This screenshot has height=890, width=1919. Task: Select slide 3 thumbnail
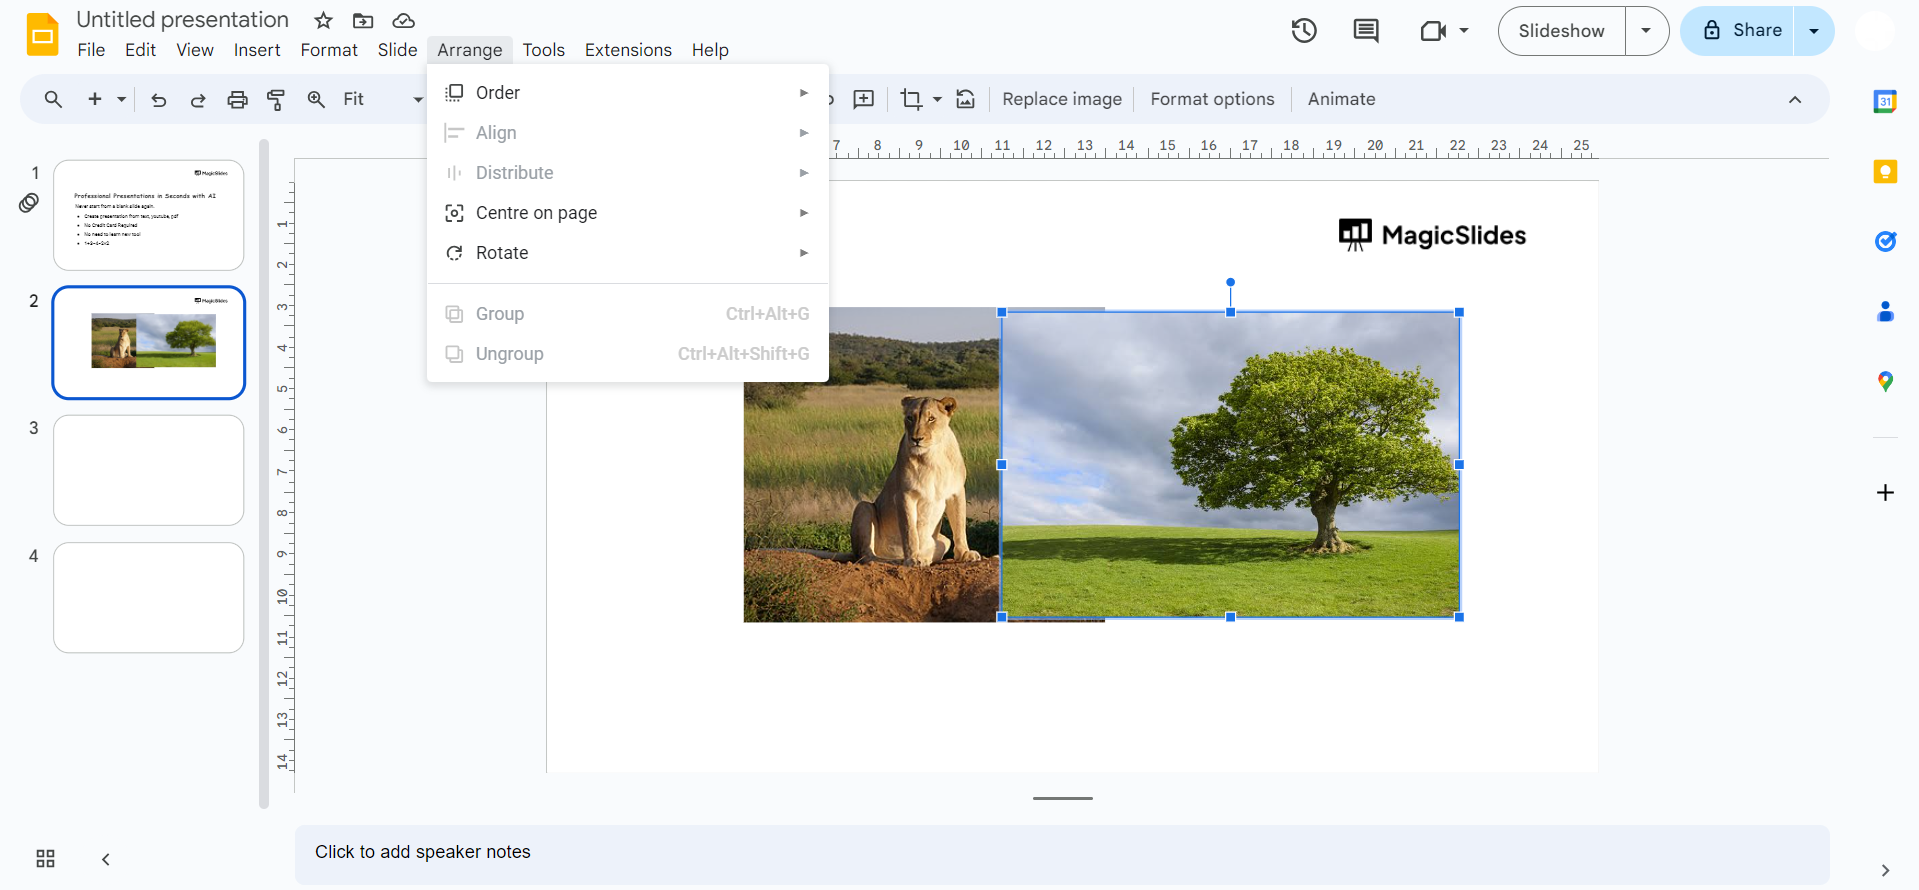tap(148, 470)
